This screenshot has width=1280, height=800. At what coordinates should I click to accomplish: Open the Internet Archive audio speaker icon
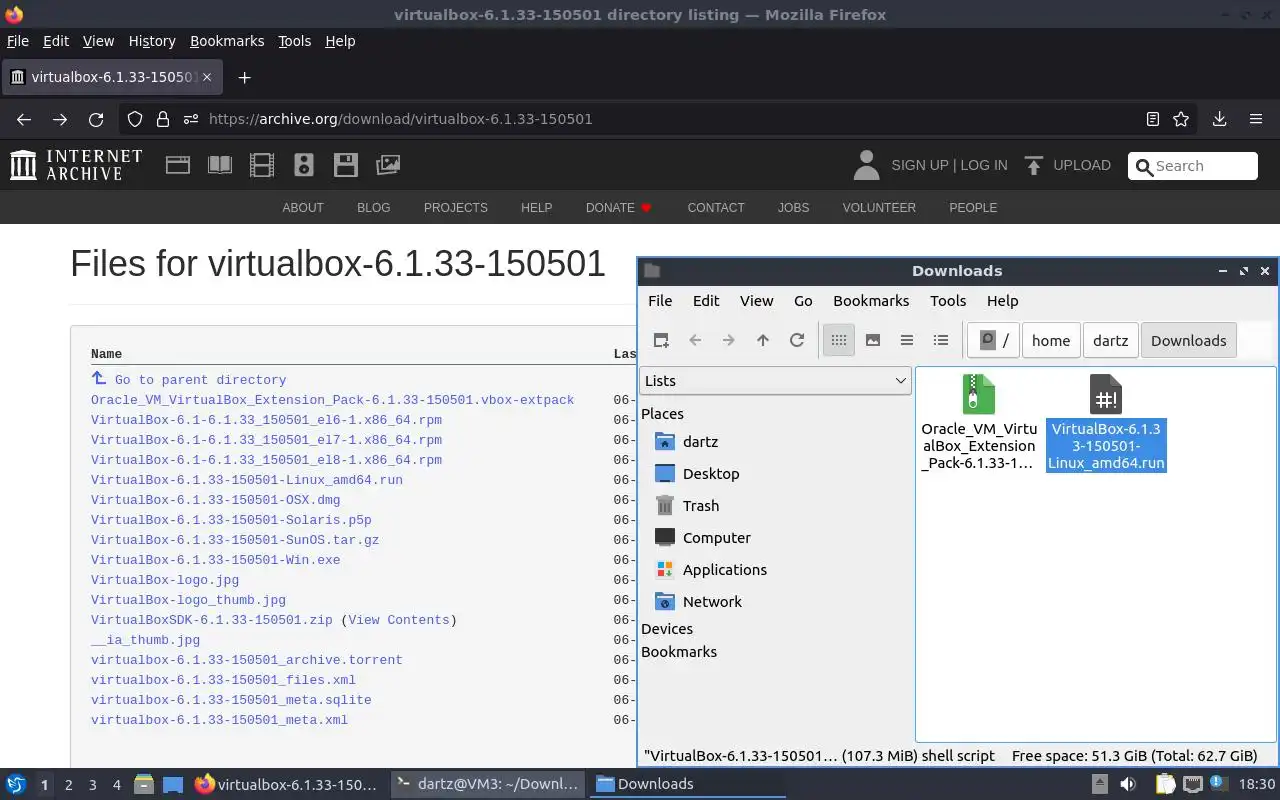(304, 165)
